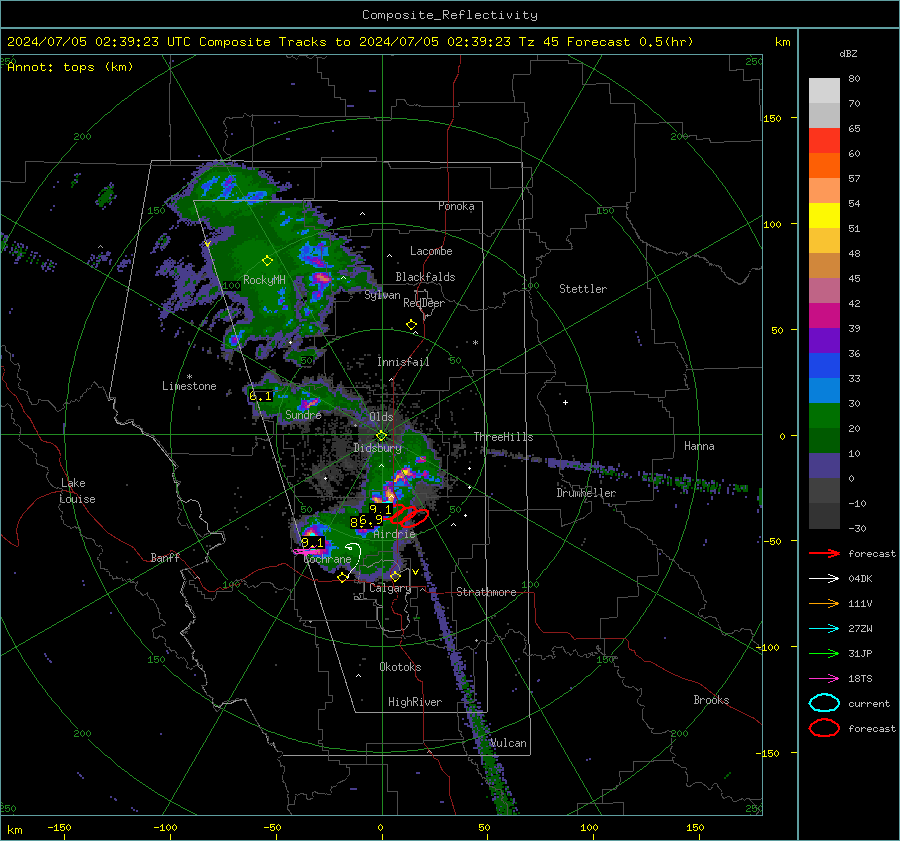Click the 'Calgary' city label
Image resolution: width=900 pixels, height=841 pixels.
tap(390, 588)
